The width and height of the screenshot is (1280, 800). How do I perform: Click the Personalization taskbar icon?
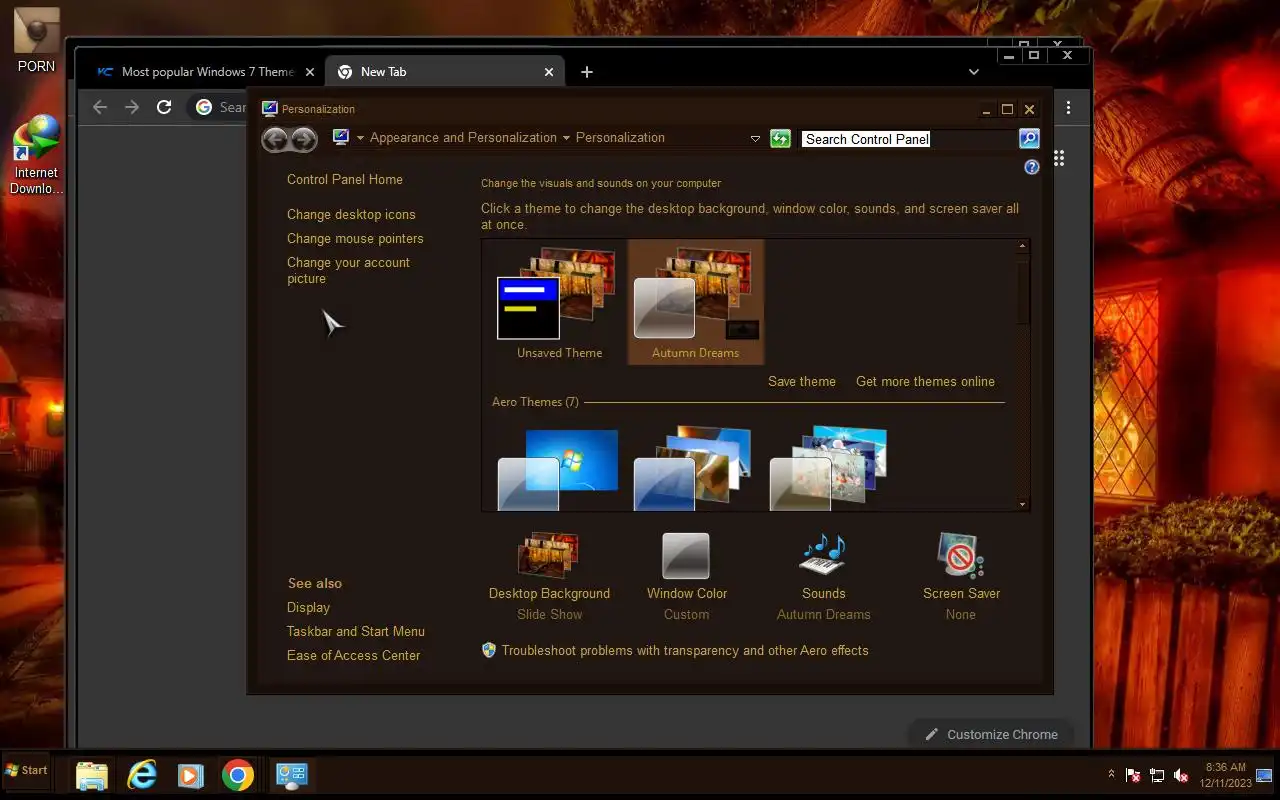[x=291, y=775]
